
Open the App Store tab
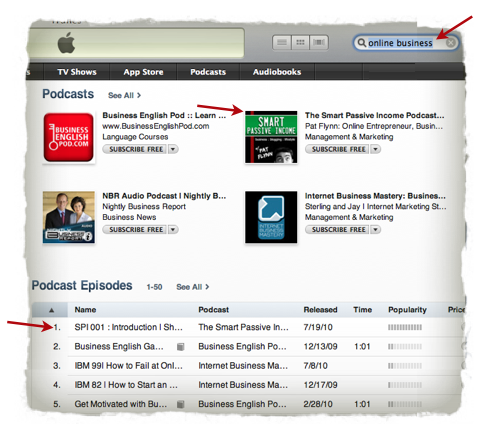pyautogui.click(x=143, y=72)
